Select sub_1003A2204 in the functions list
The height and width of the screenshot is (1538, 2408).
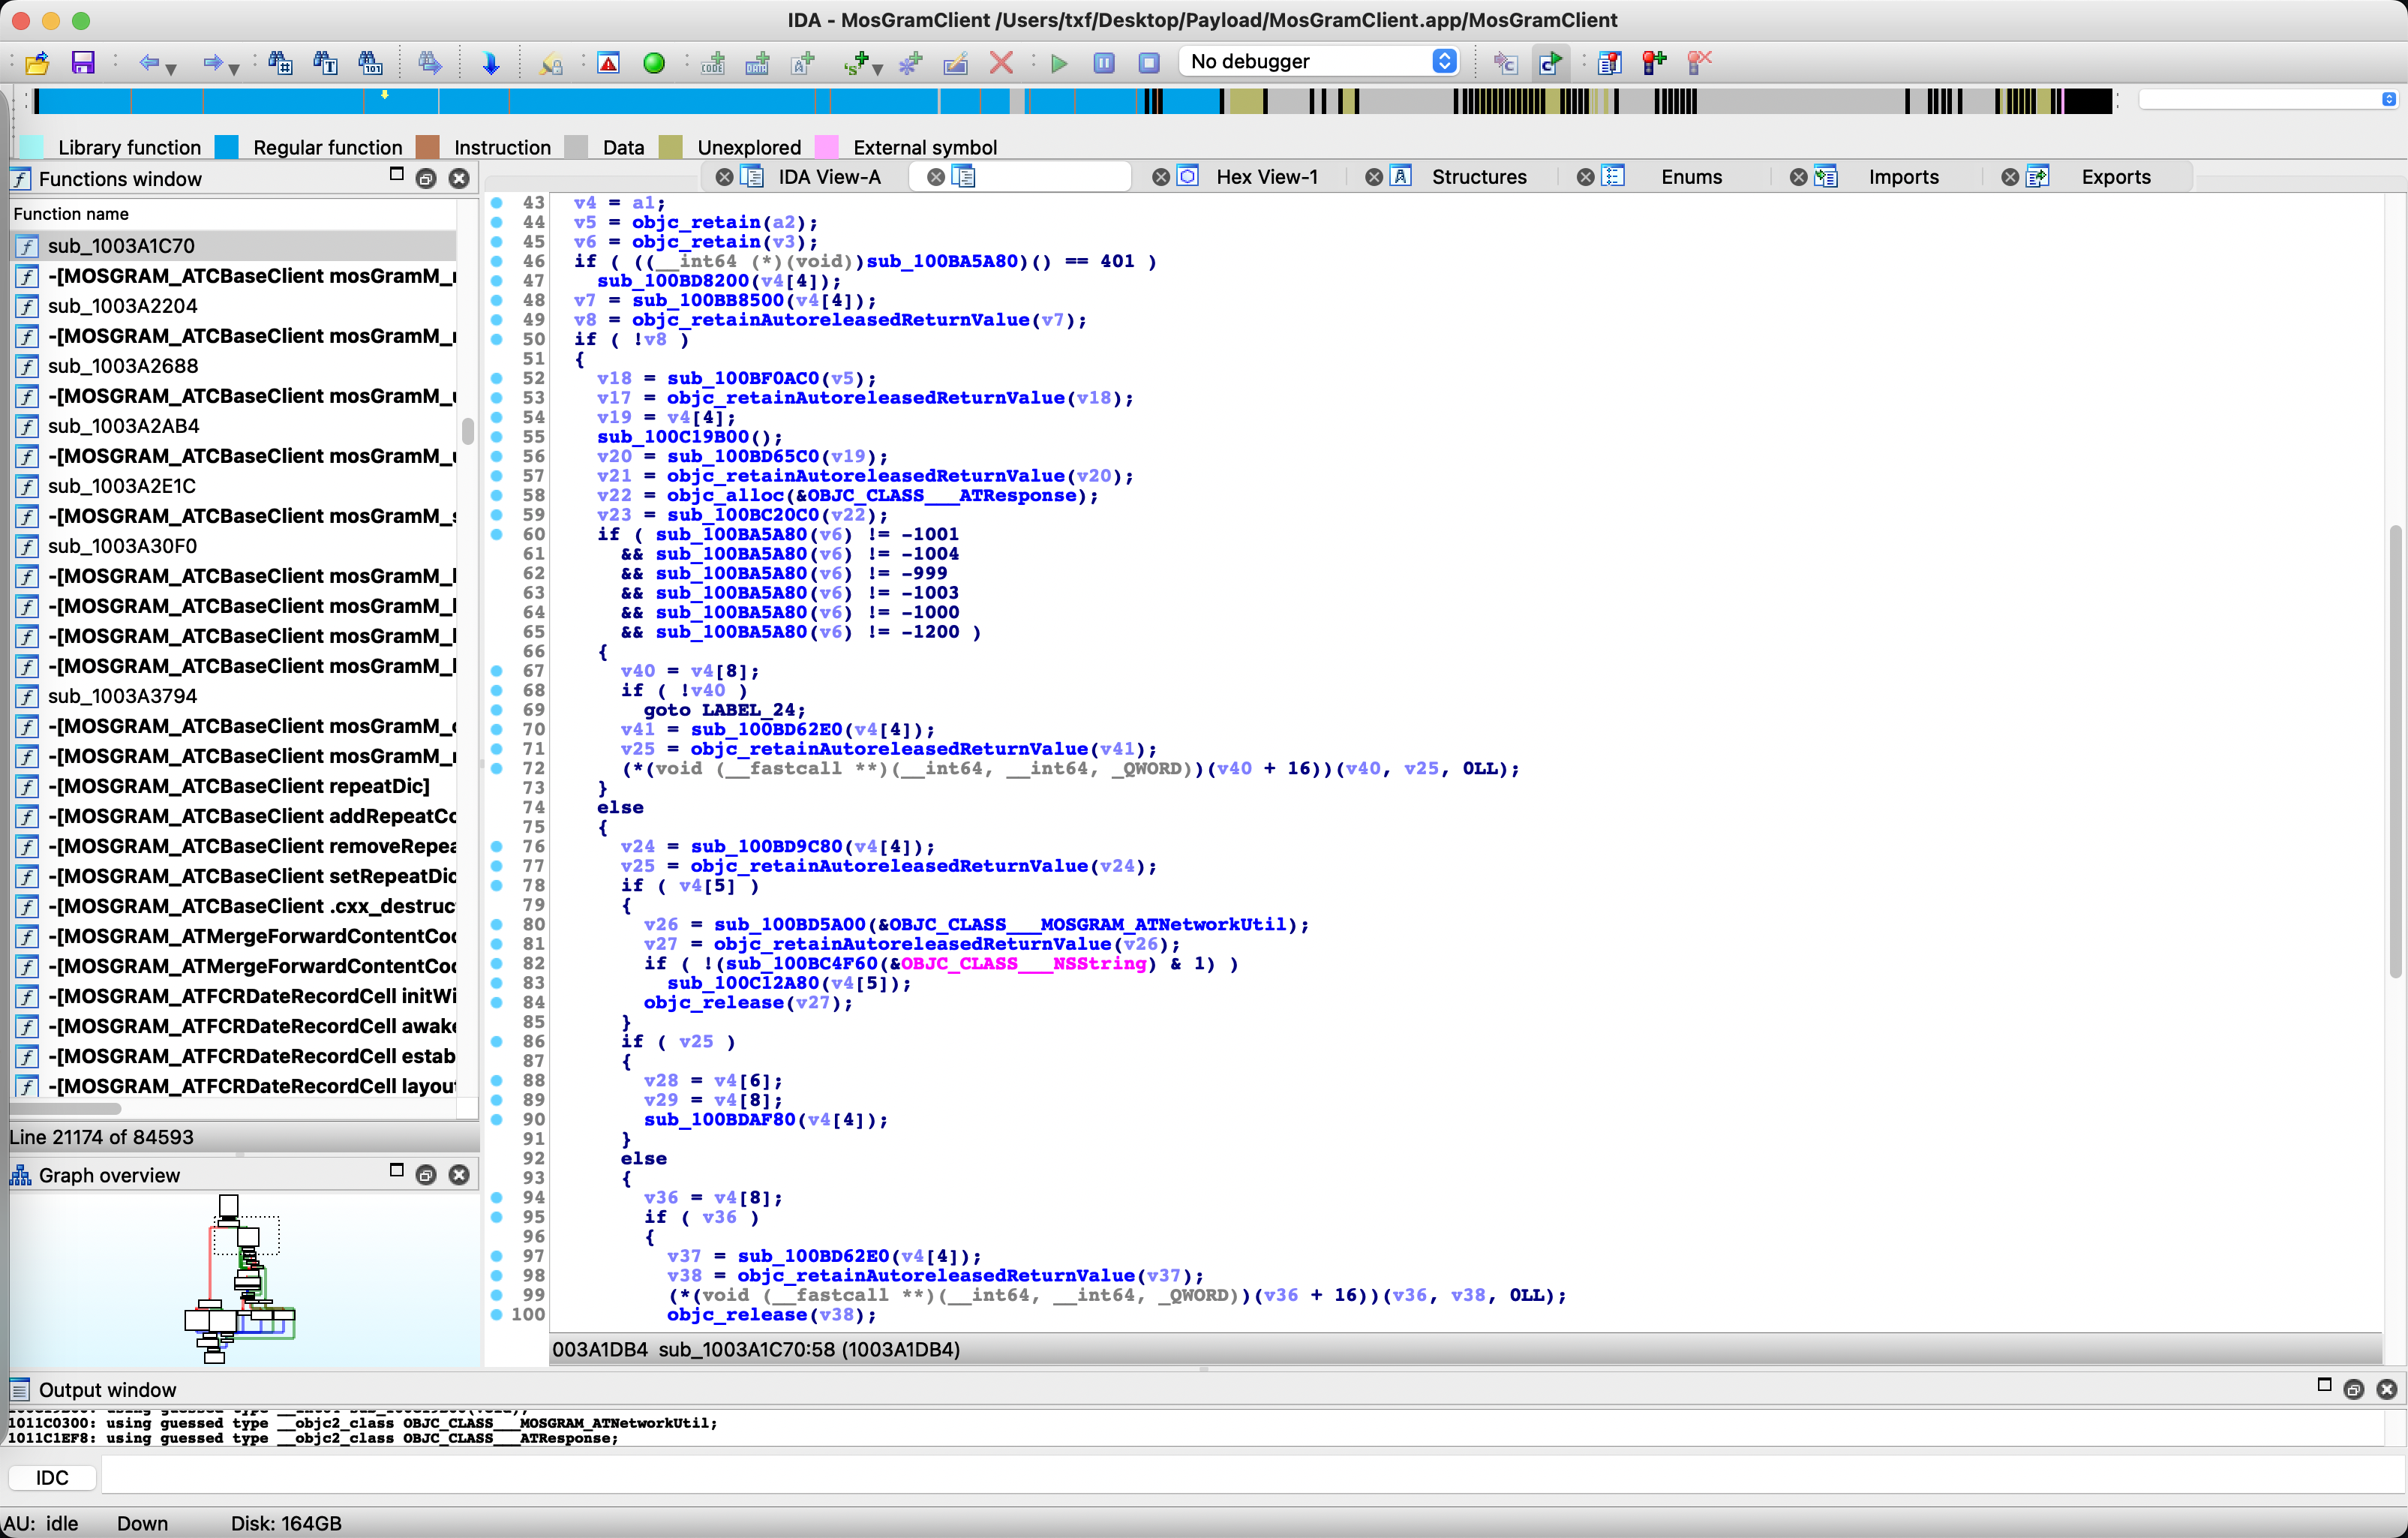click(x=233, y=305)
